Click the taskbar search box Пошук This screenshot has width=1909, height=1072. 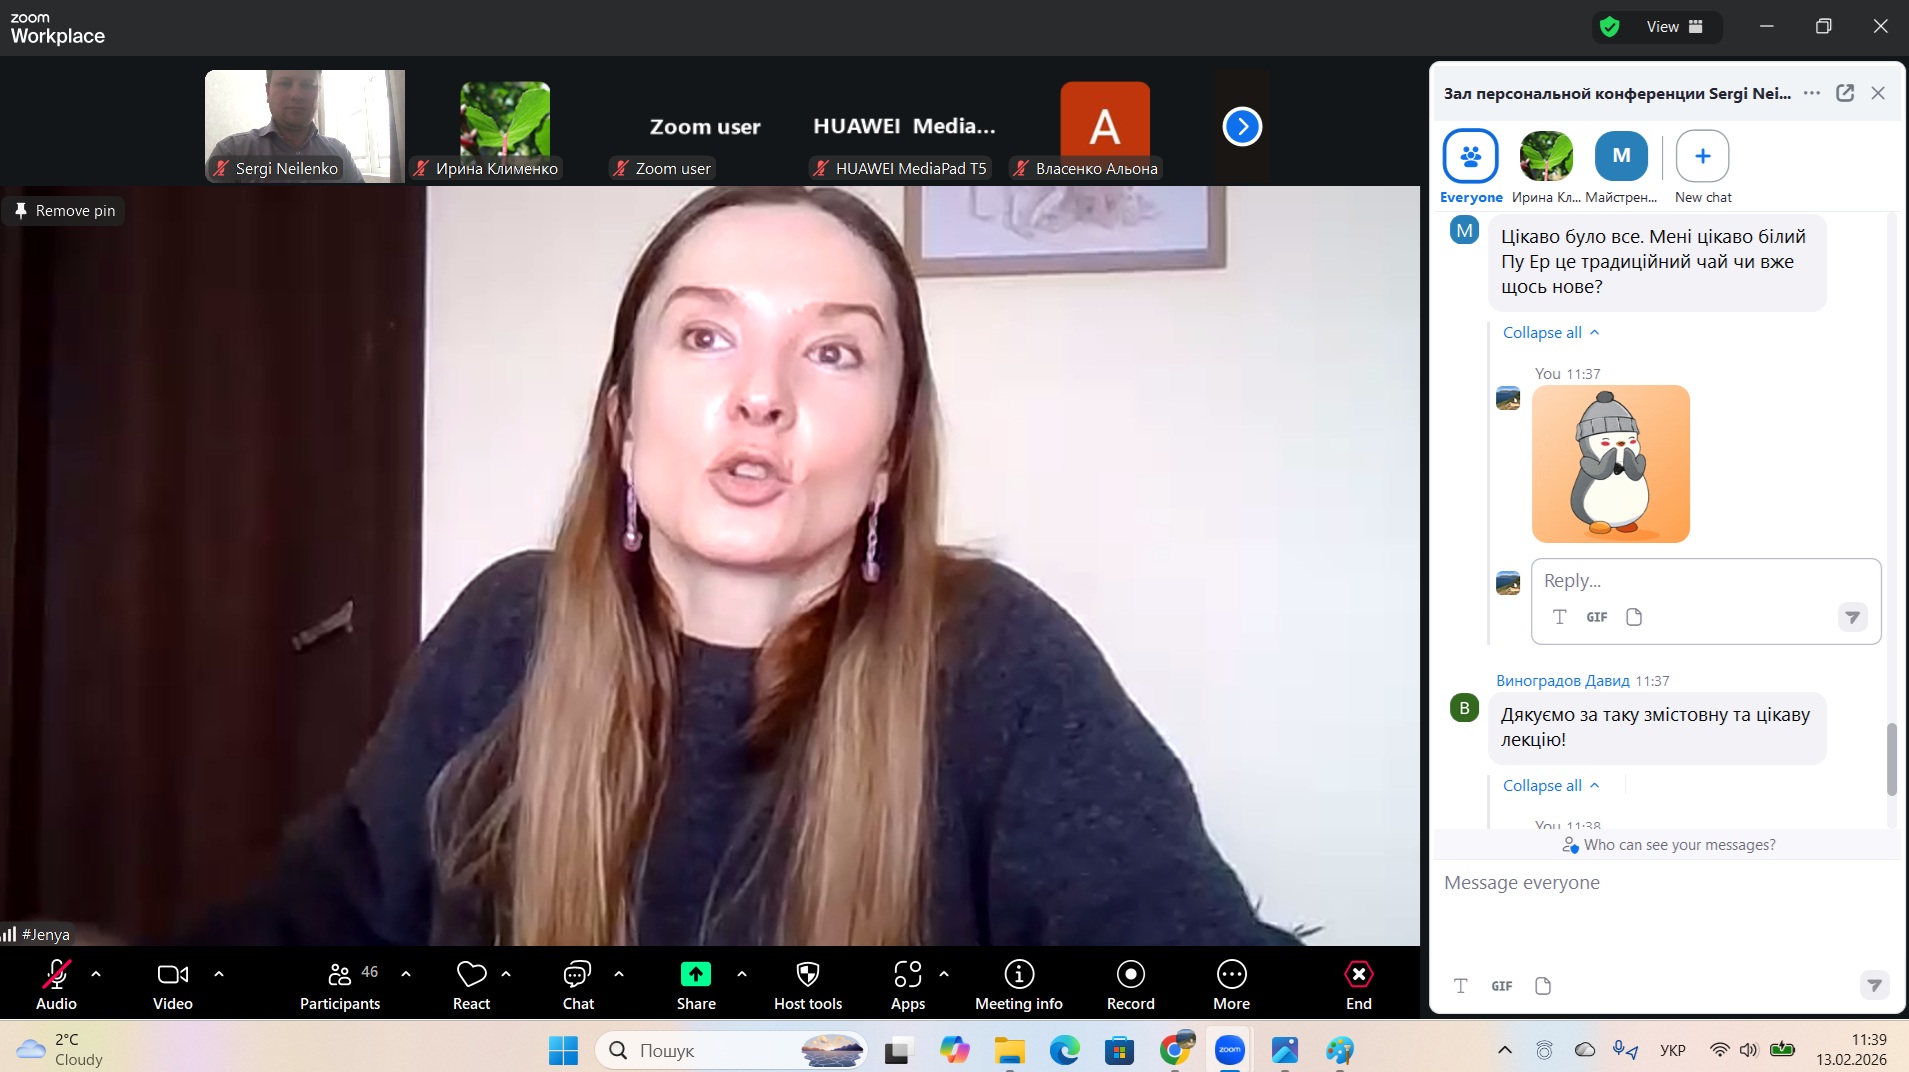pyautogui.click(x=732, y=1050)
